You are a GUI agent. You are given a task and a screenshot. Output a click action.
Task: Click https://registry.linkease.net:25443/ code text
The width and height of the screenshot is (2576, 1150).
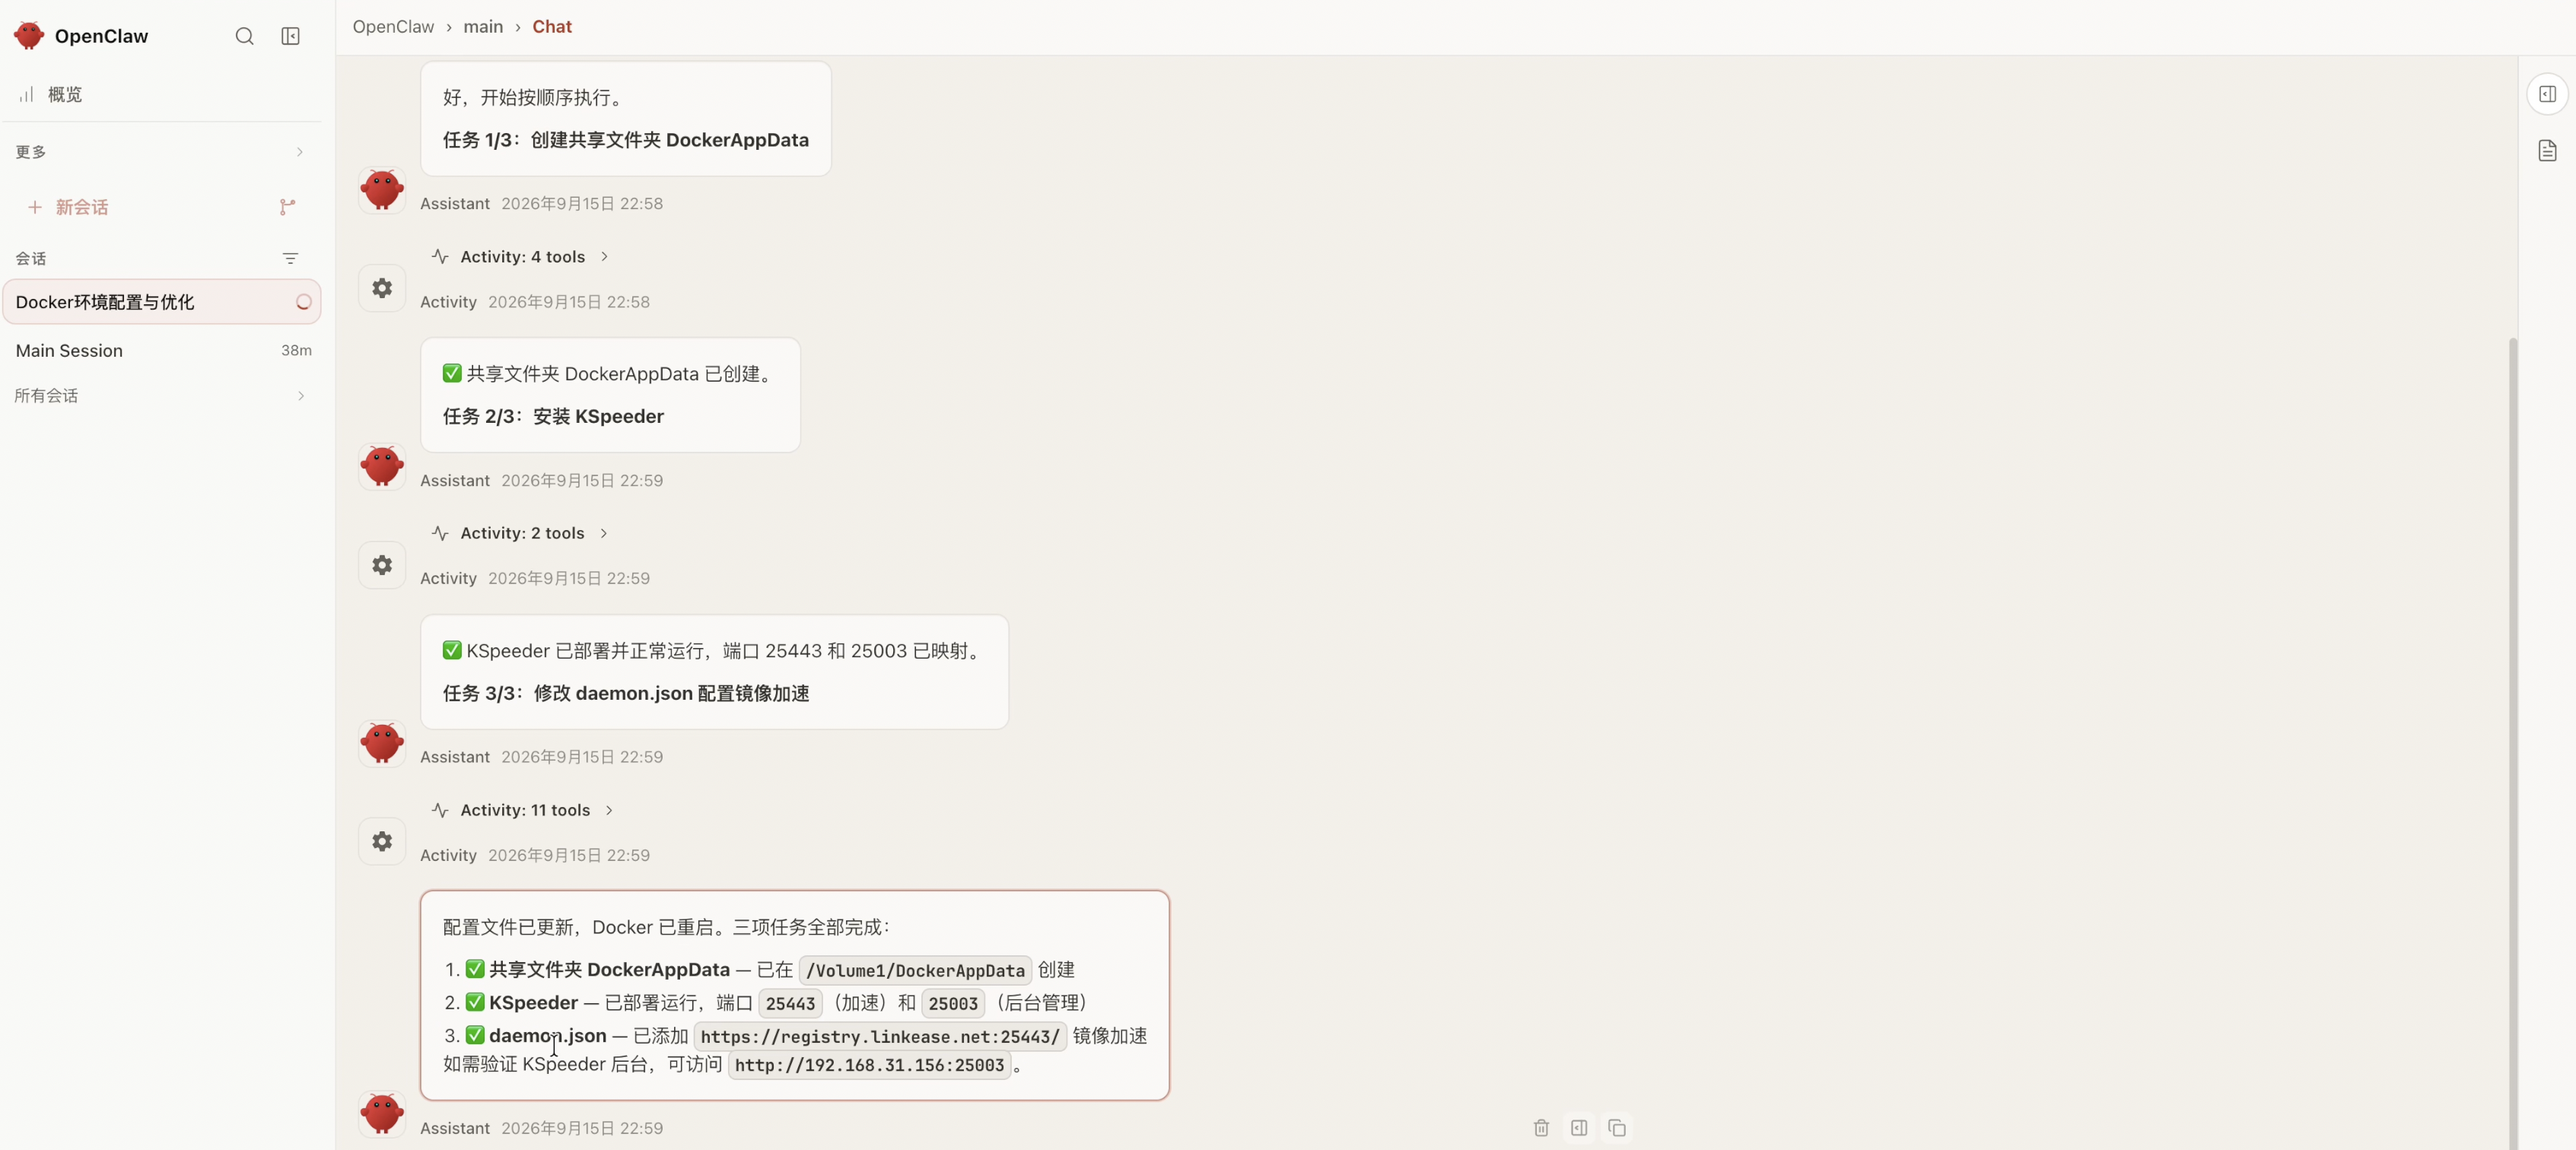click(880, 1037)
